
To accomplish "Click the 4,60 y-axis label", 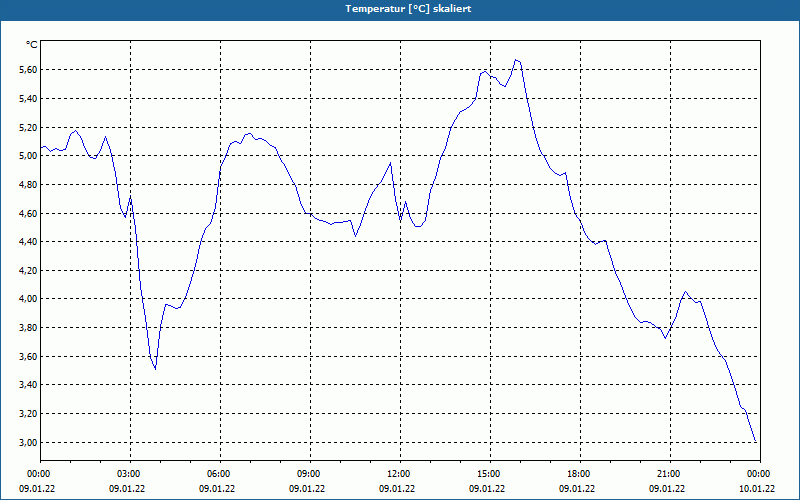I will [28, 213].
